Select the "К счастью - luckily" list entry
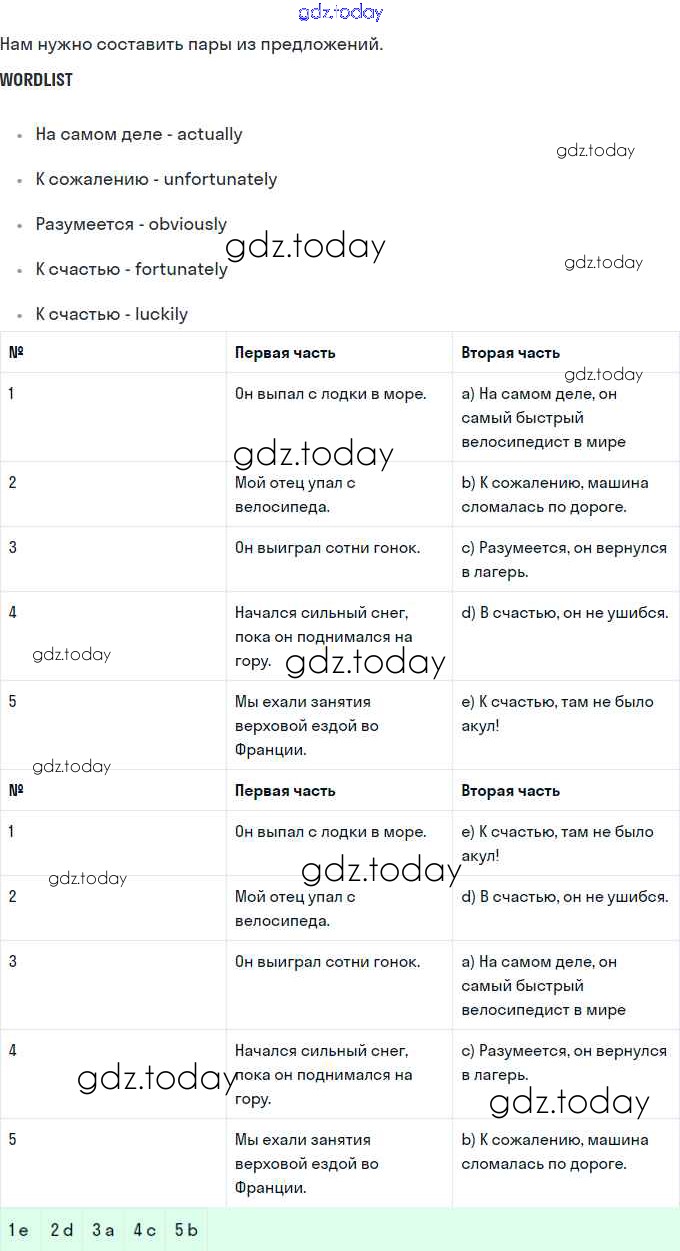This screenshot has height=1251, width=680. coord(111,314)
